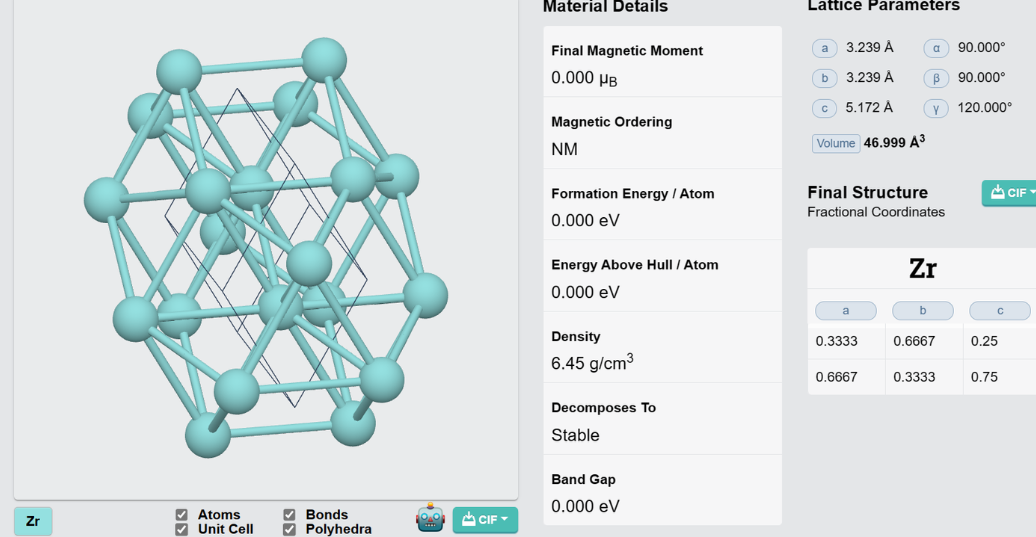Screen dimensions: 1036x537
Task: Click the Volume label badge
Action: [x=836, y=143]
